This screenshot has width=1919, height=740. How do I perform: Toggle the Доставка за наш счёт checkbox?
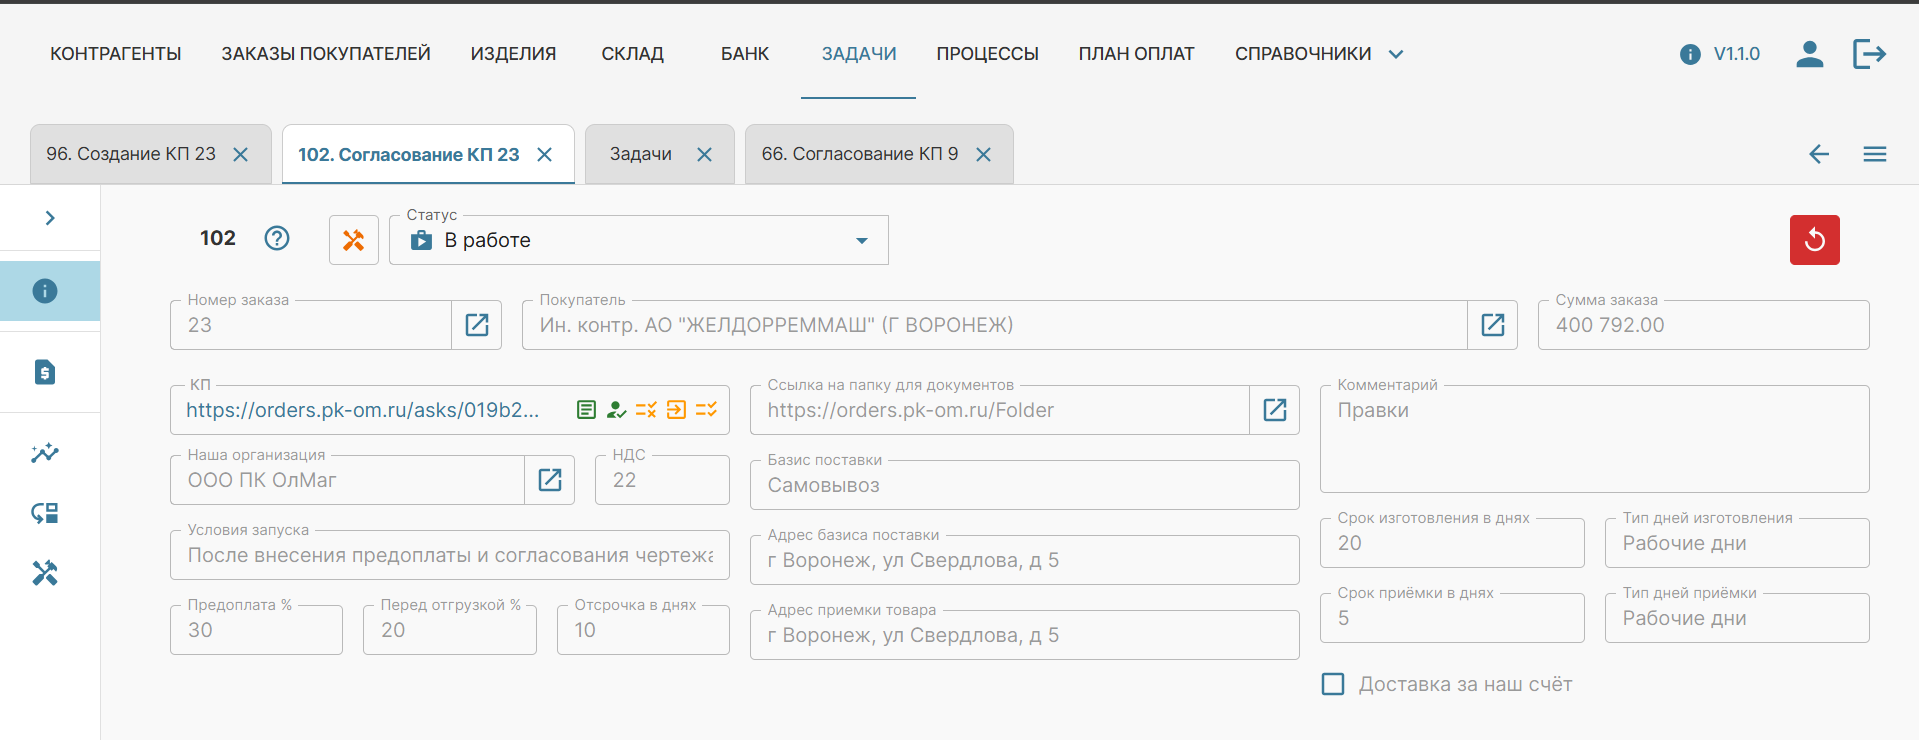pos(1333,684)
